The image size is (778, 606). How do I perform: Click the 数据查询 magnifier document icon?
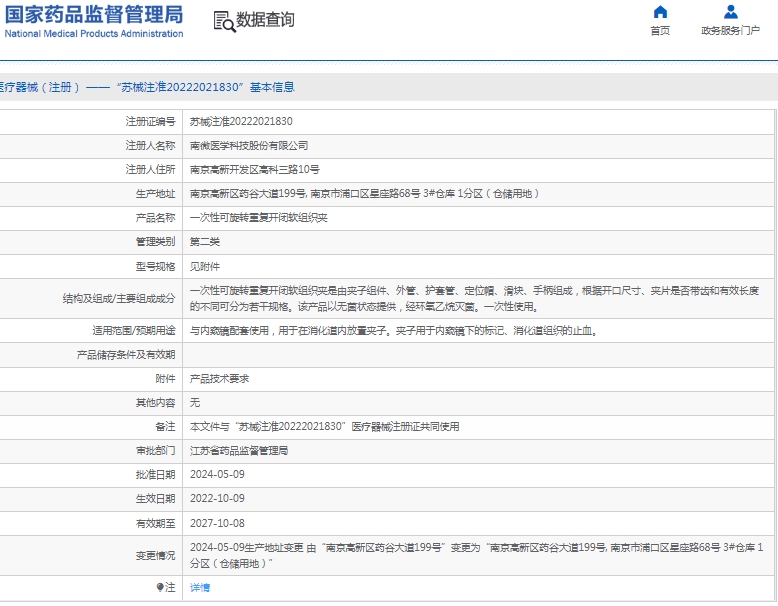224,22
